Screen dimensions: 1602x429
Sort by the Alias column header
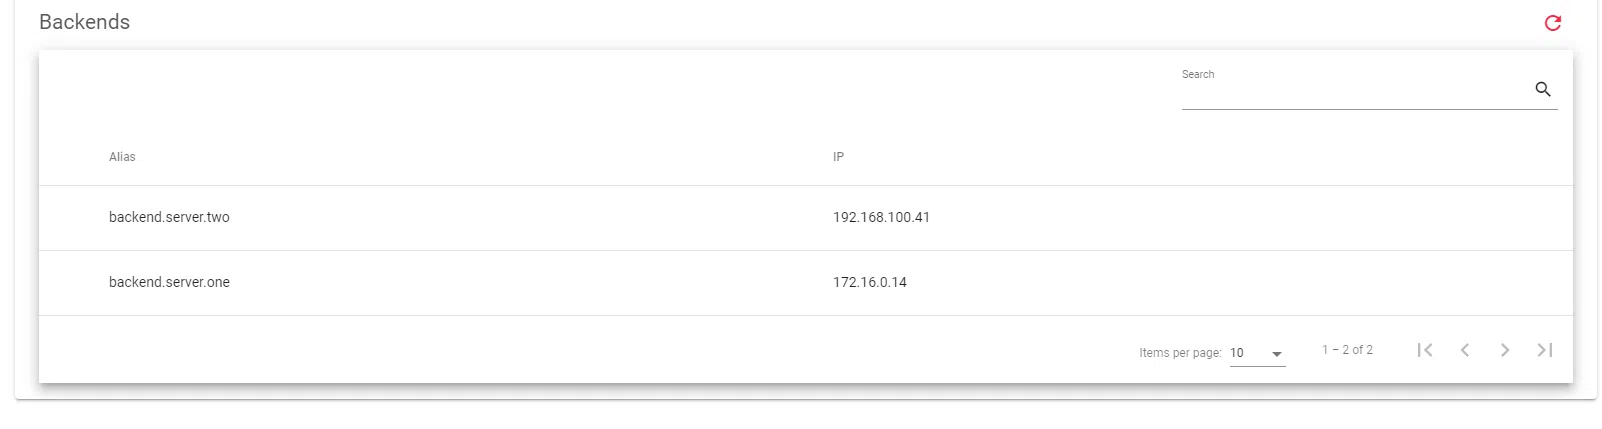click(122, 157)
